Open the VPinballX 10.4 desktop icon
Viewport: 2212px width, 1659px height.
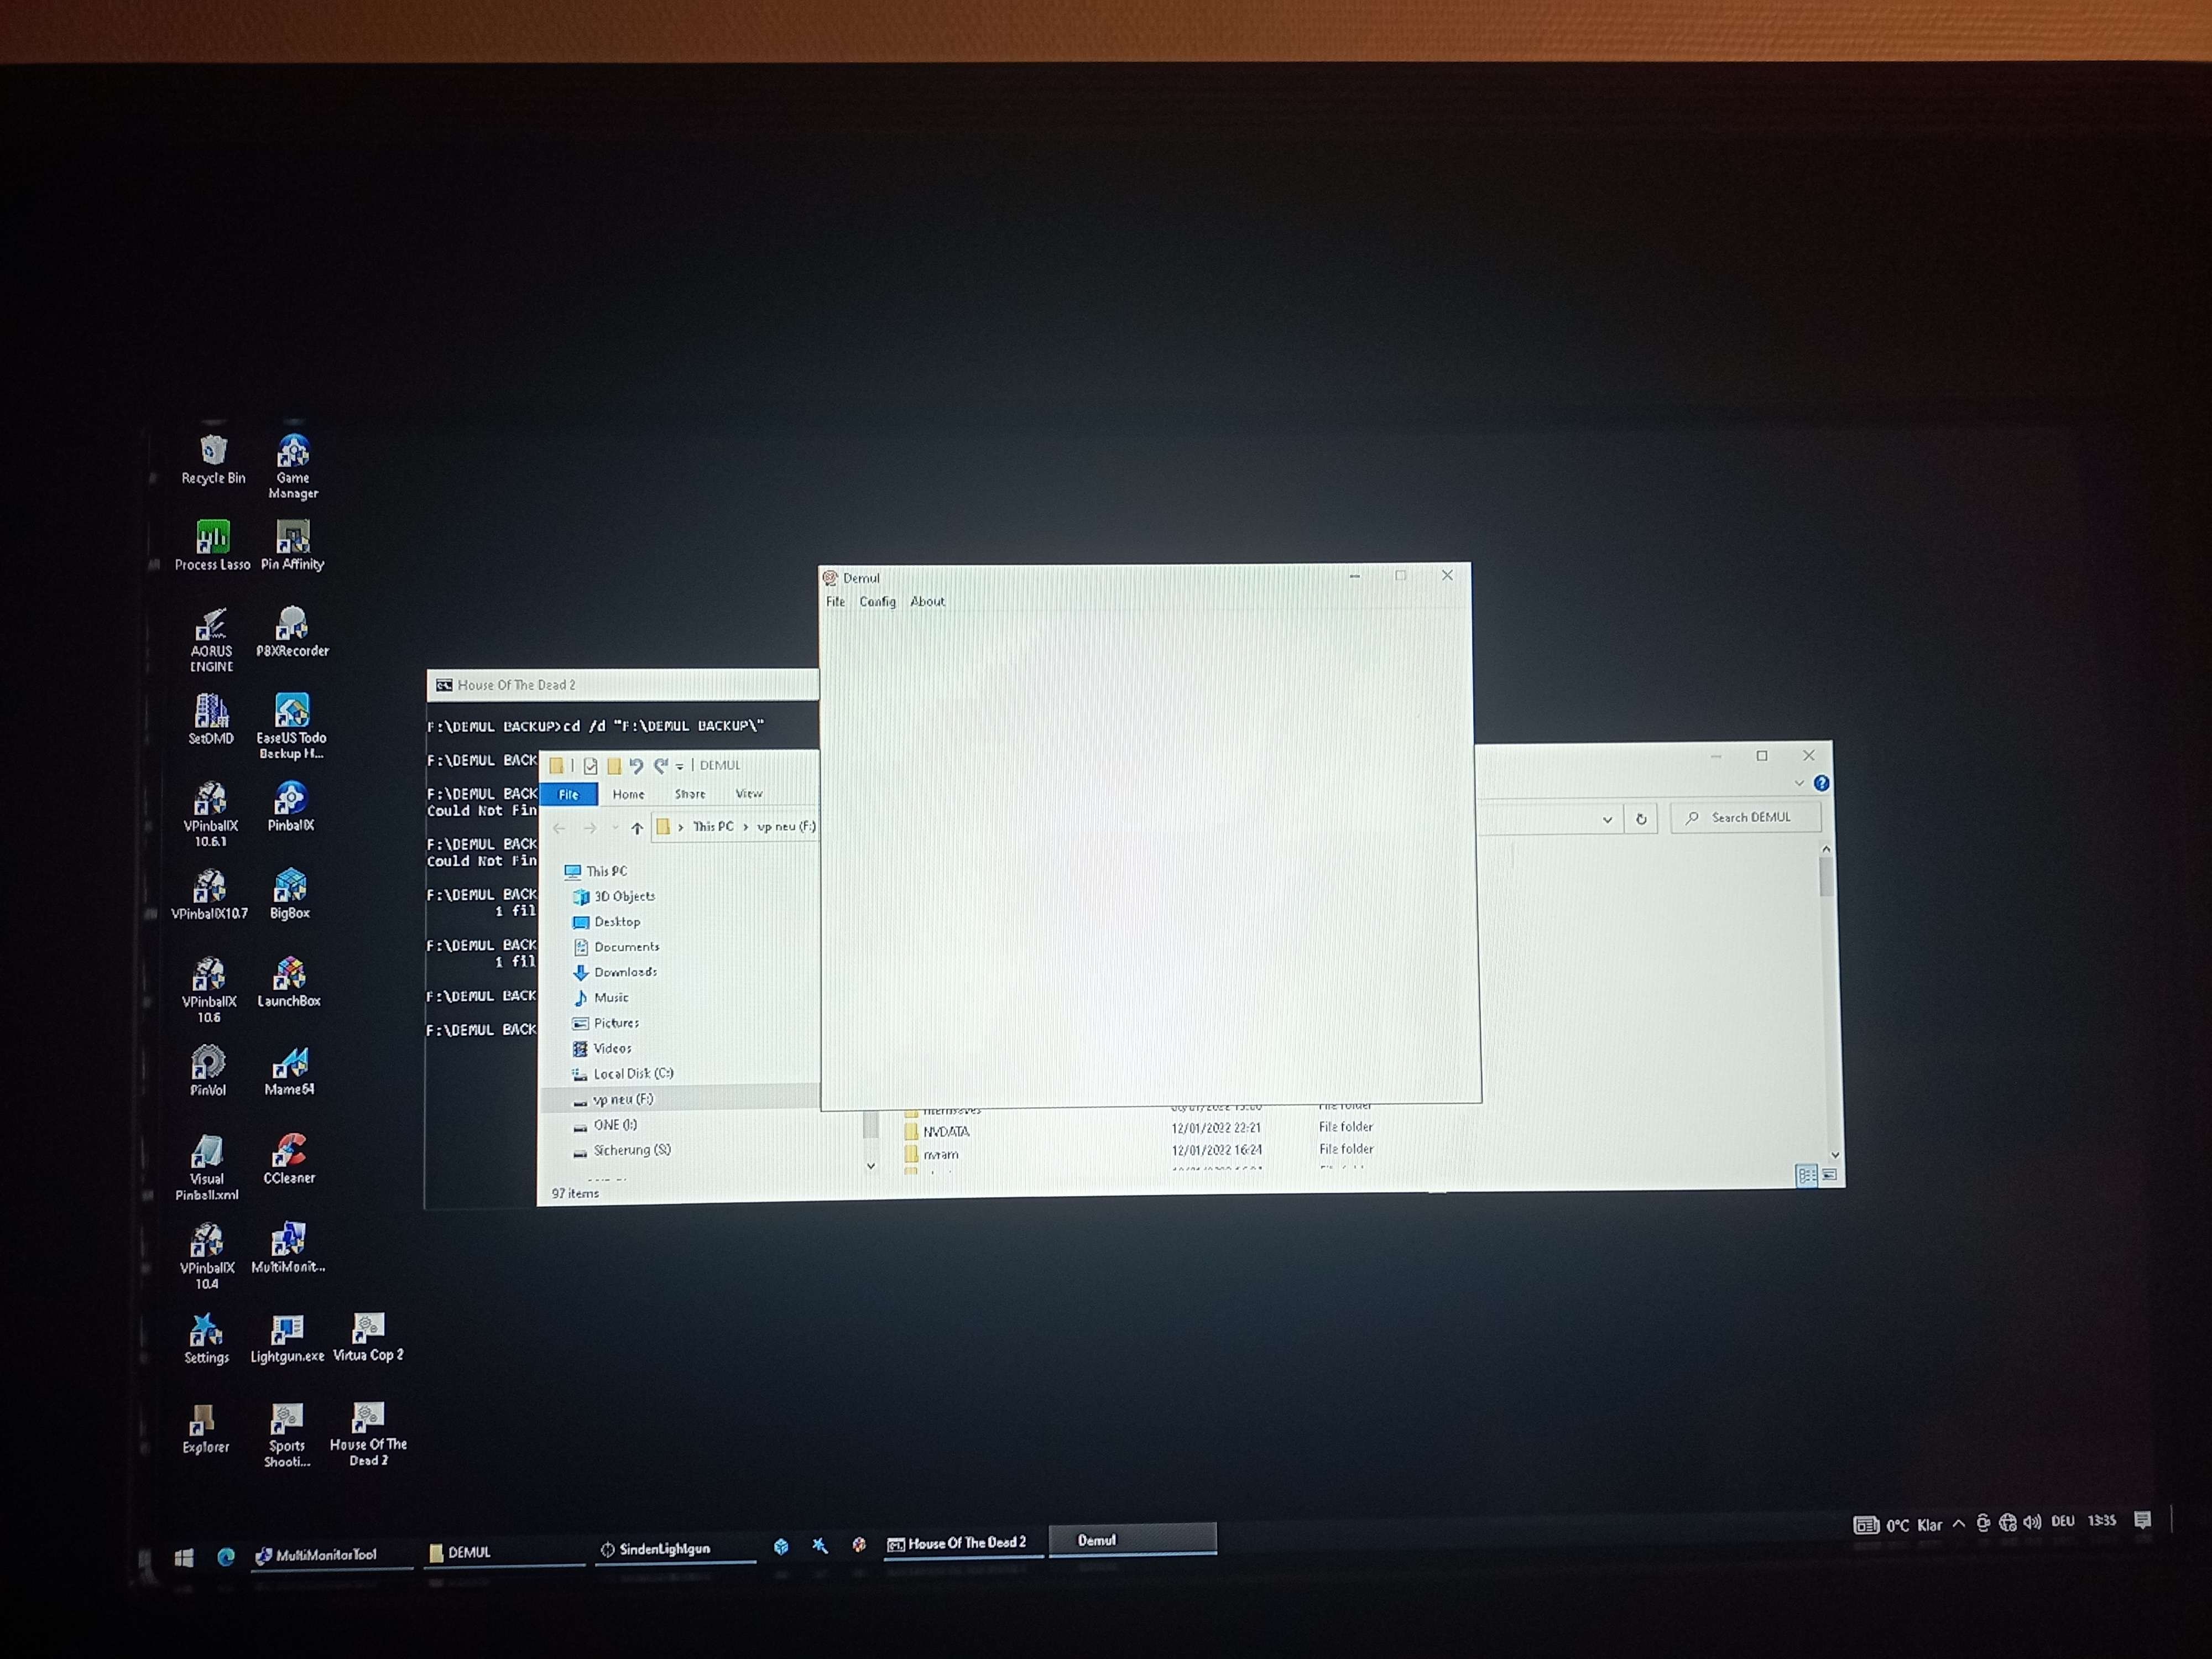tap(207, 1257)
